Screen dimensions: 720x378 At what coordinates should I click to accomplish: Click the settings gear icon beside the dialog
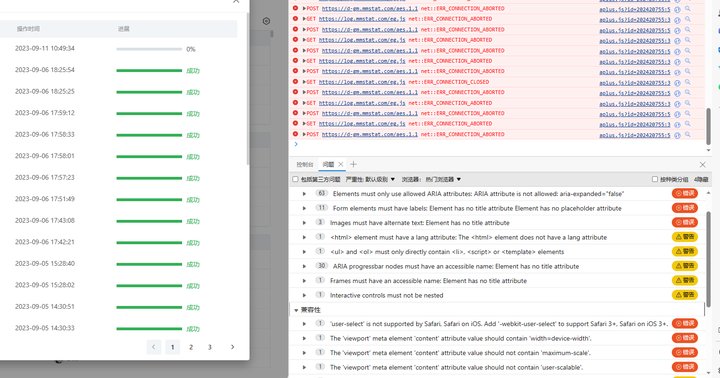click(x=266, y=21)
